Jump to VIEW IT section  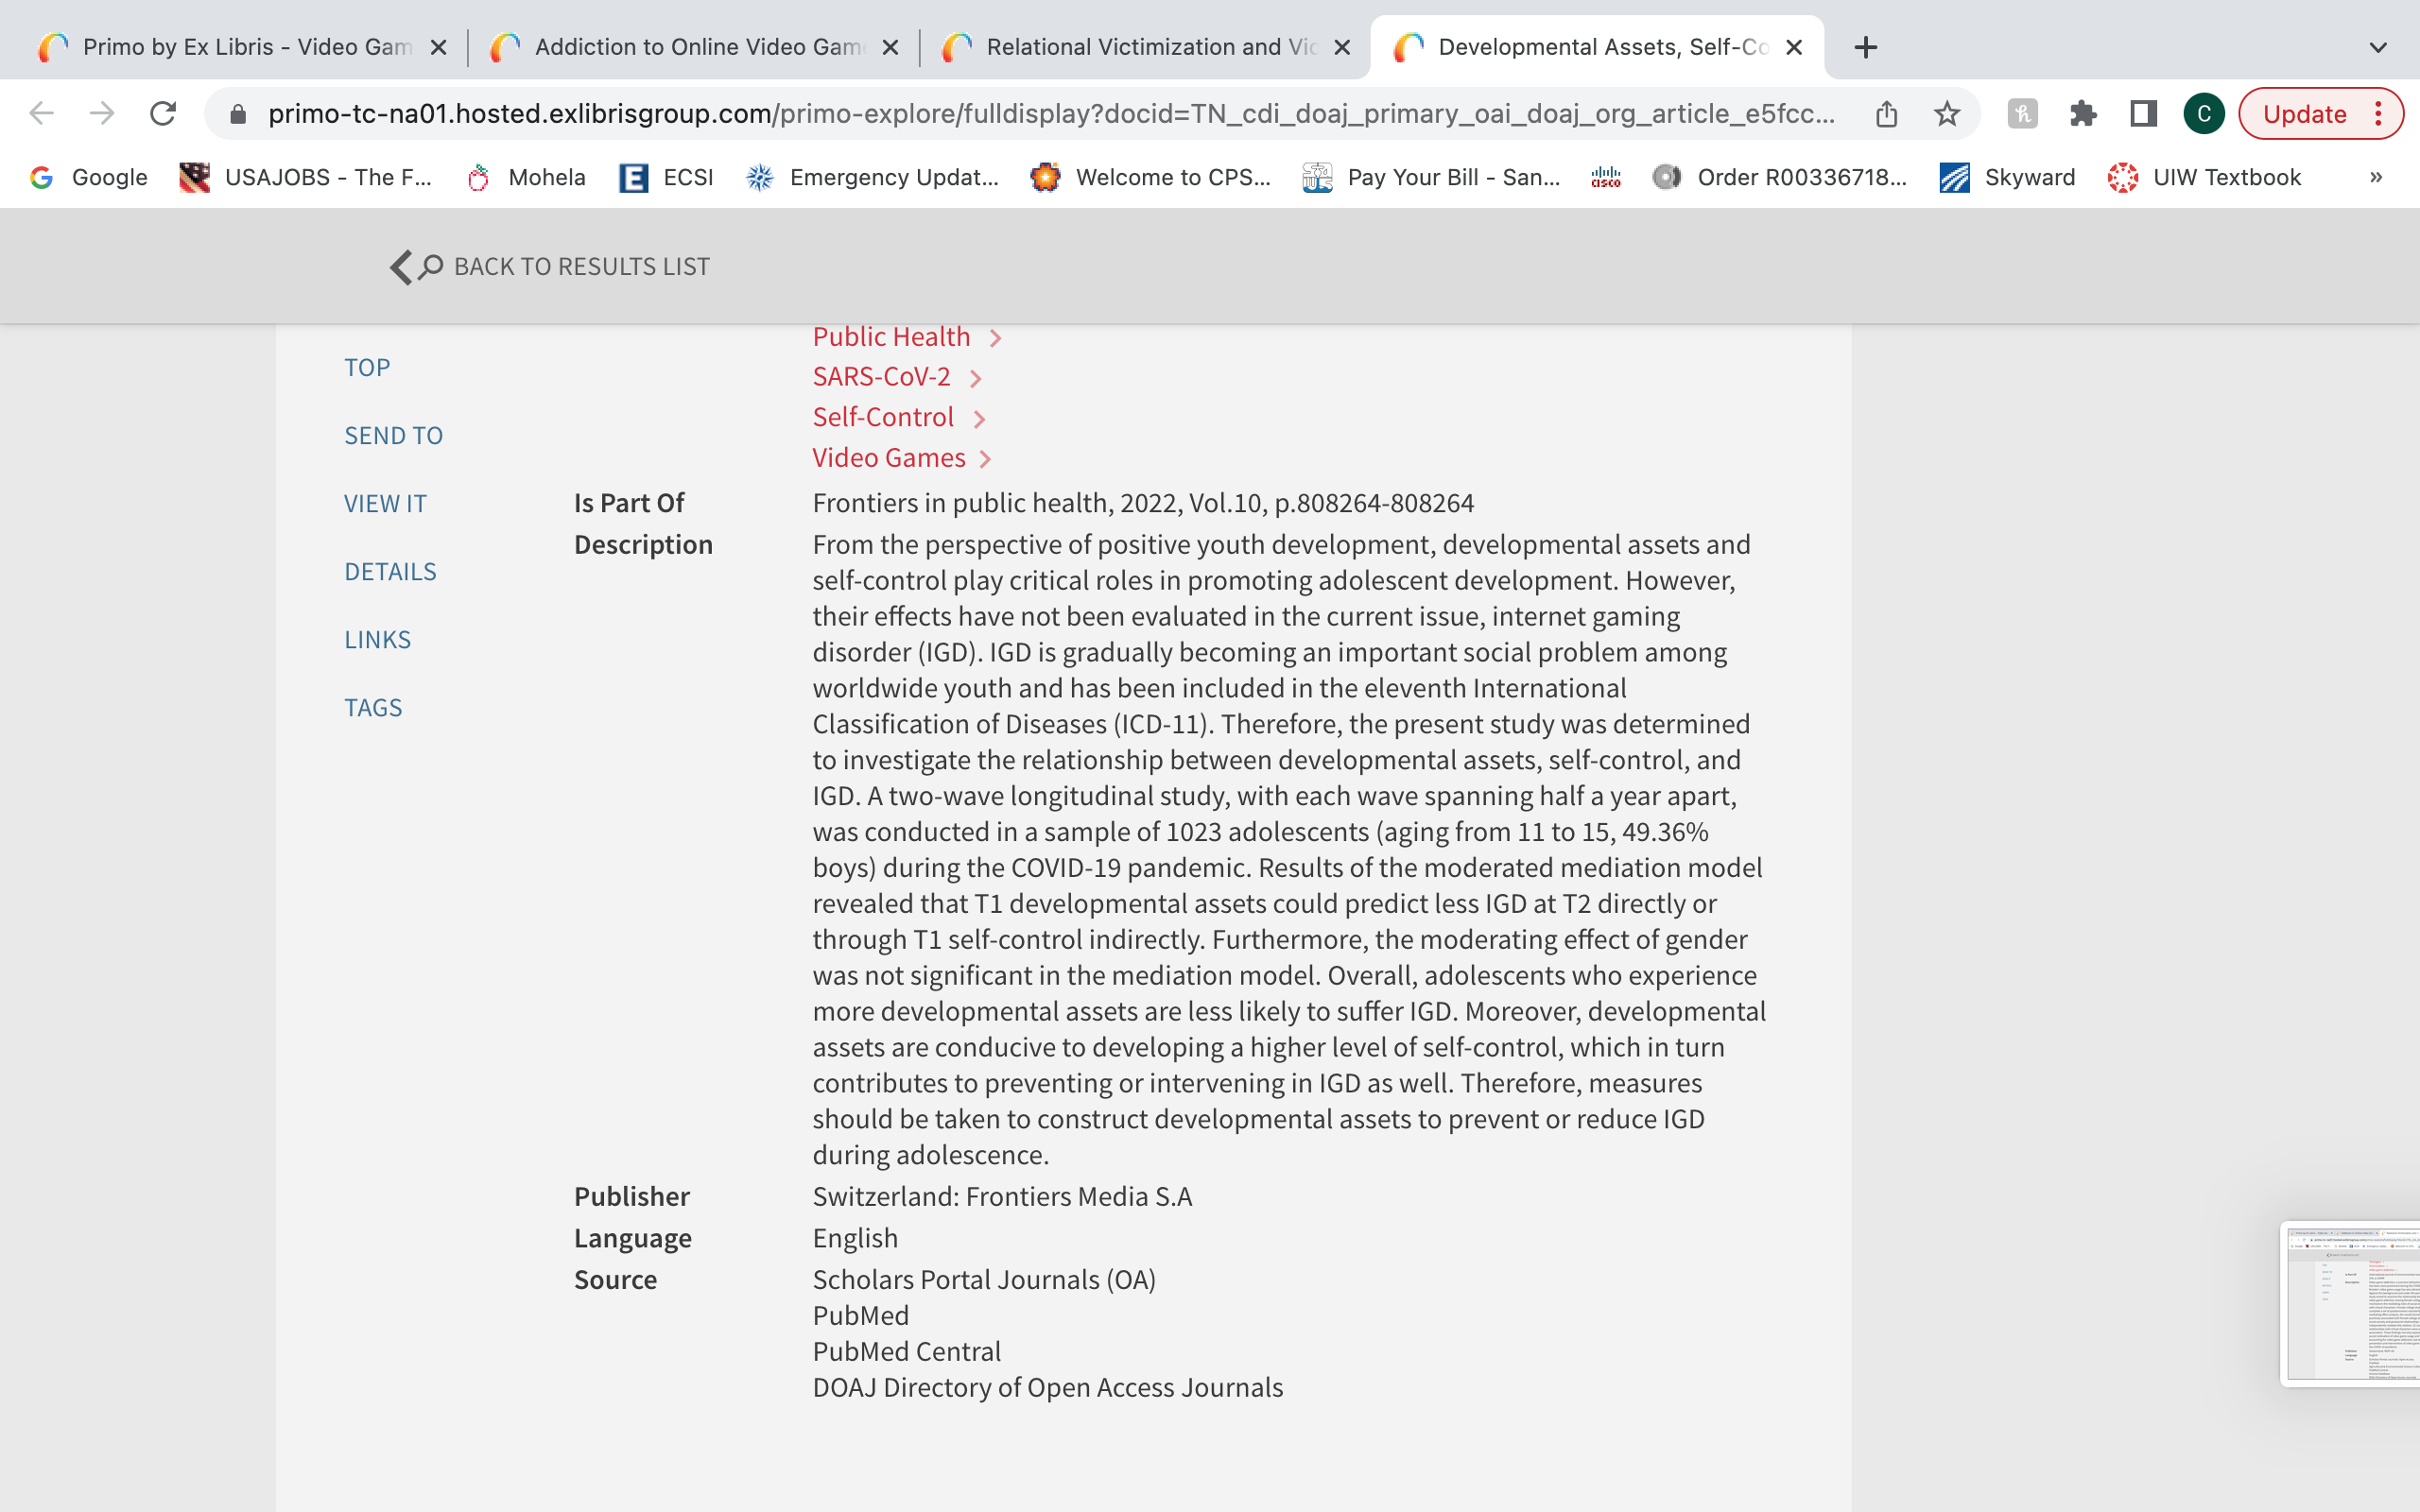(385, 503)
